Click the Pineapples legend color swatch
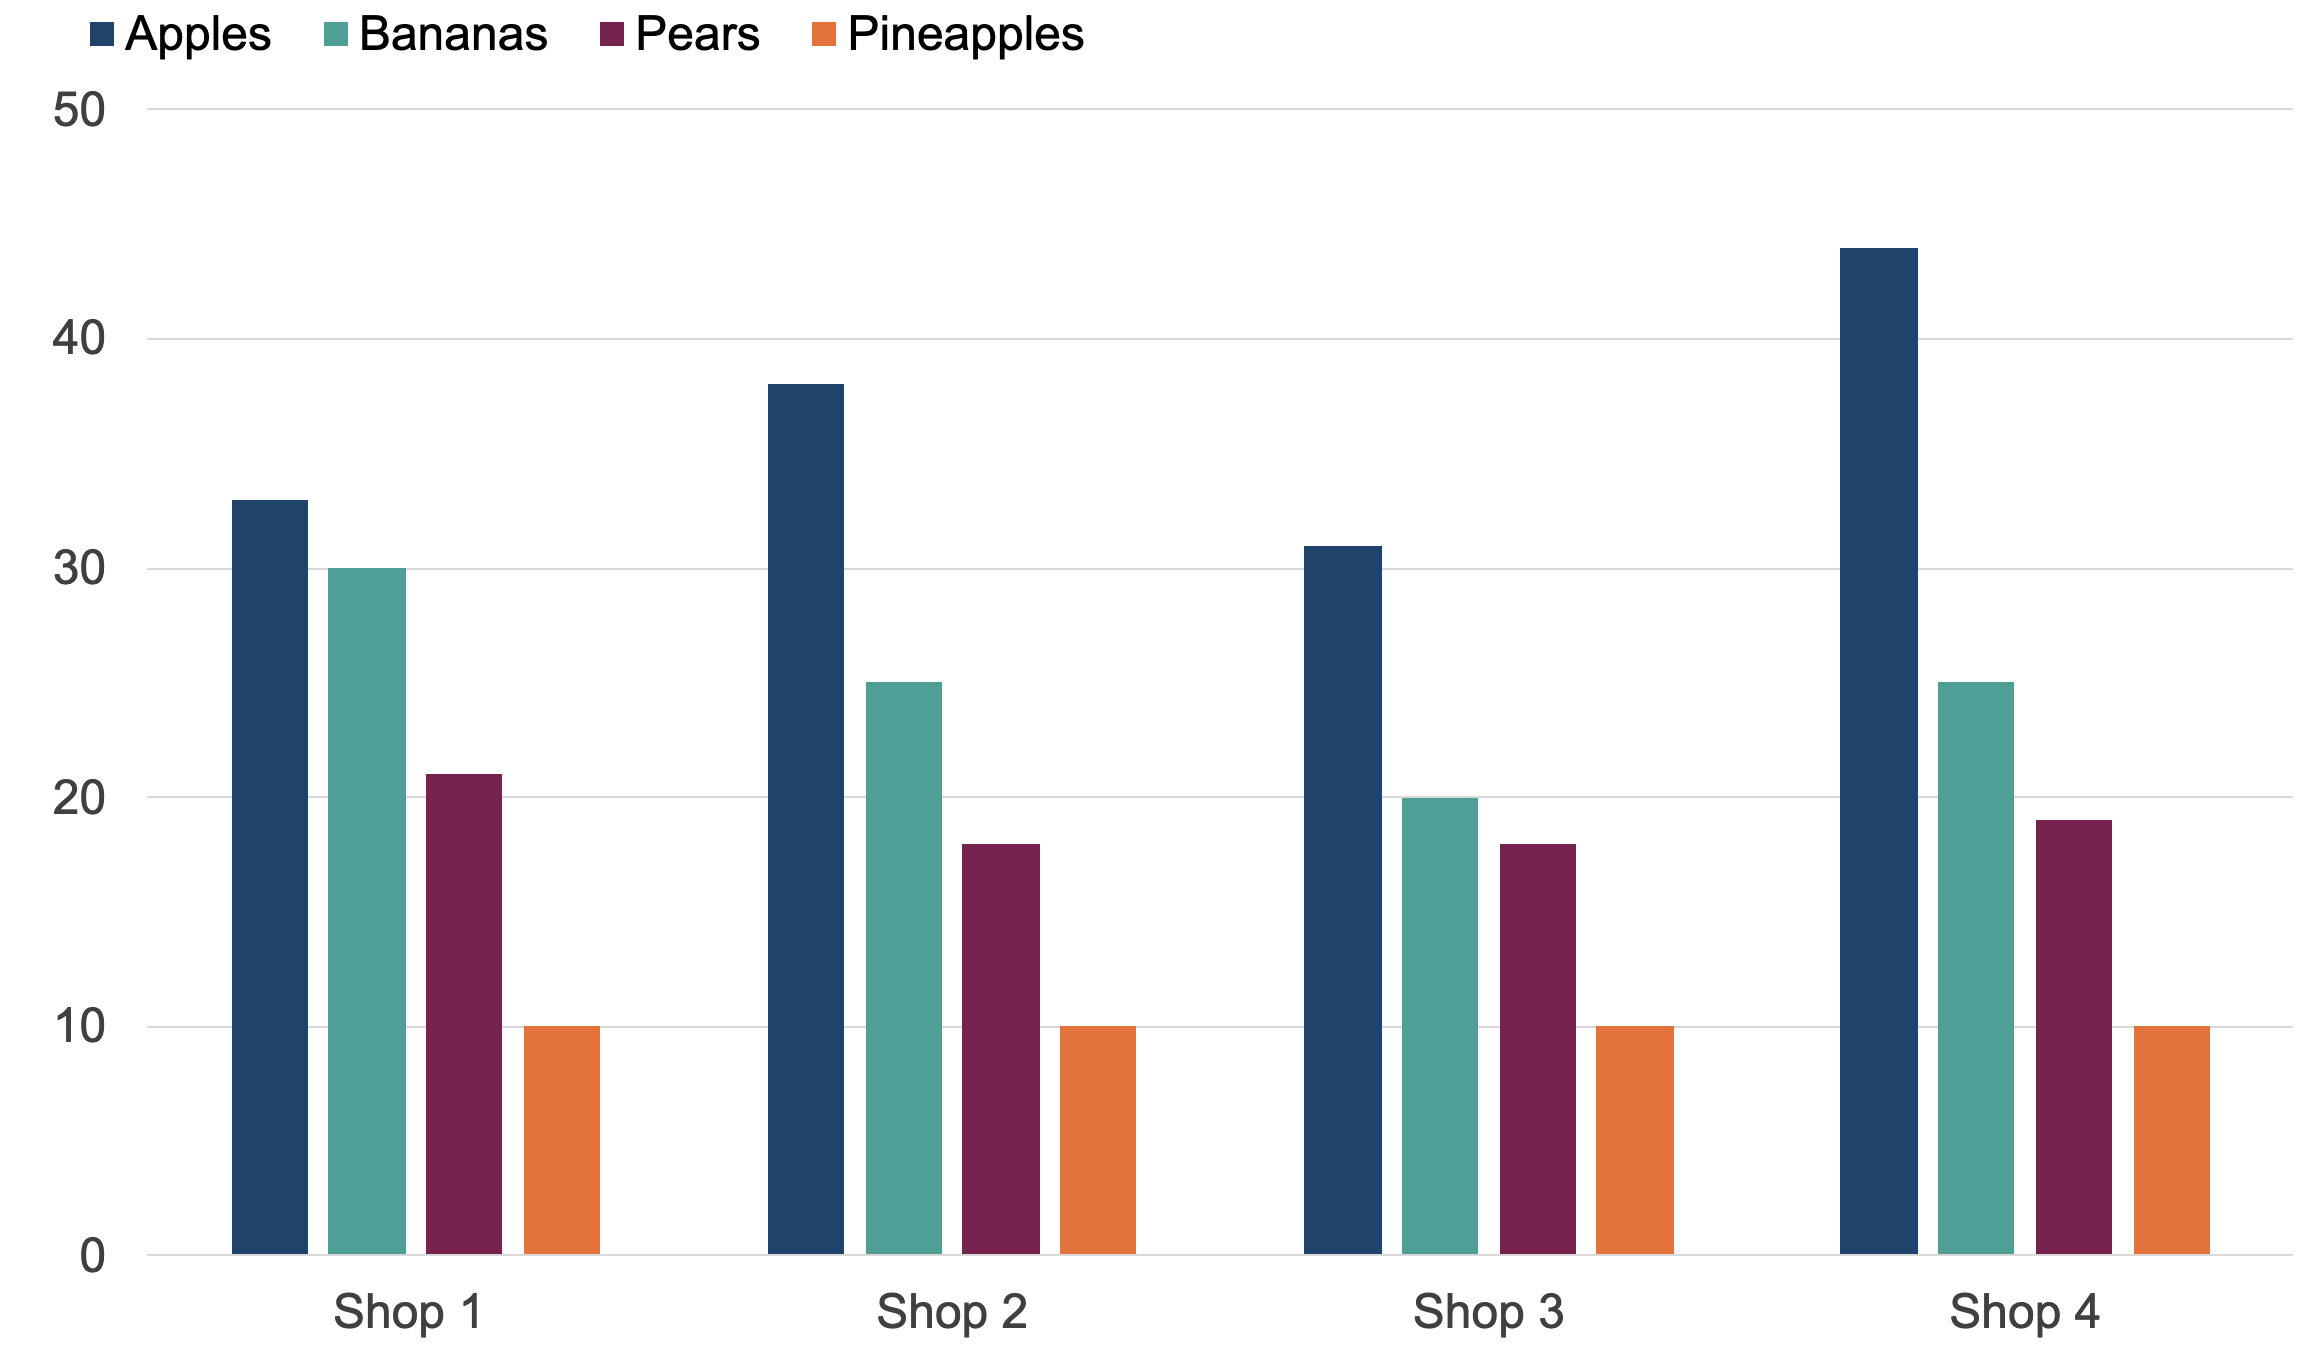Viewport: 2304px width, 1356px height. (824, 35)
